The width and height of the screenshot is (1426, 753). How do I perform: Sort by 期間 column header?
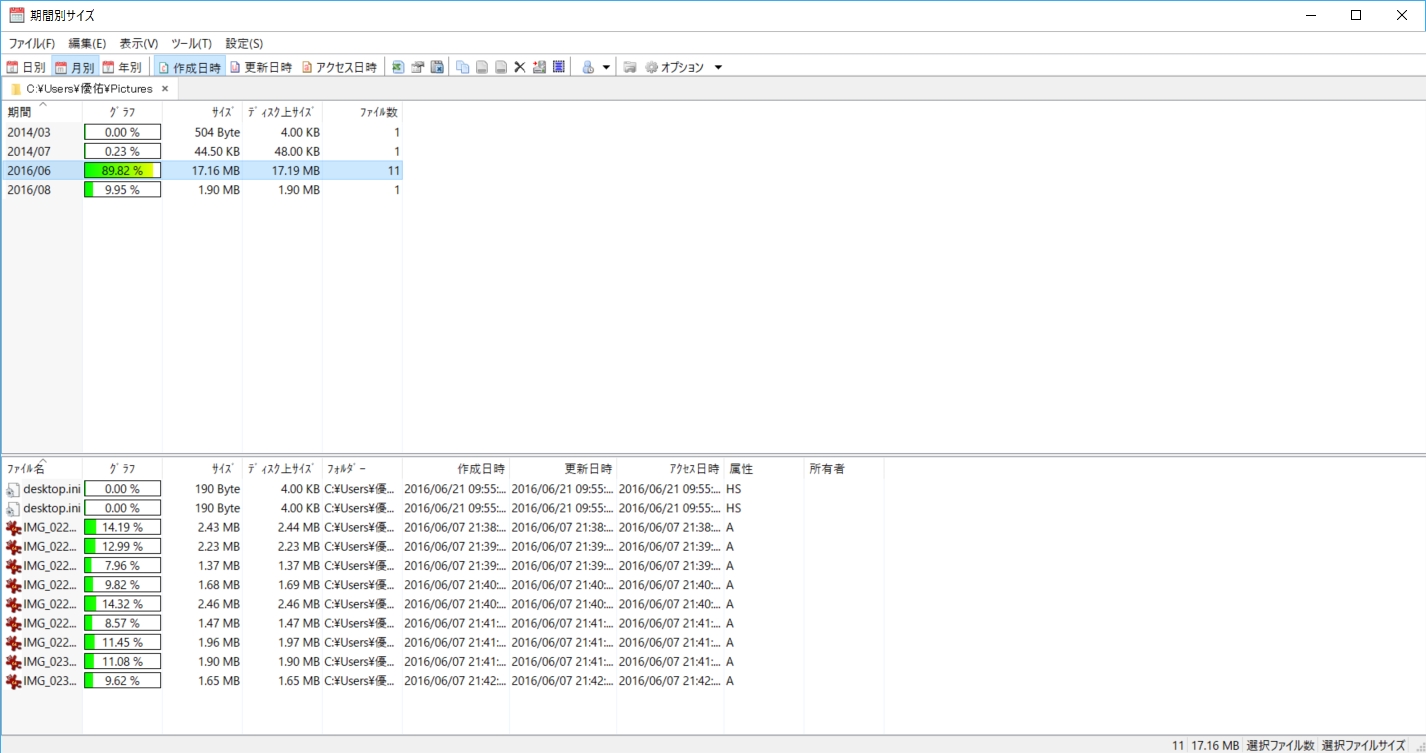pos(42,112)
